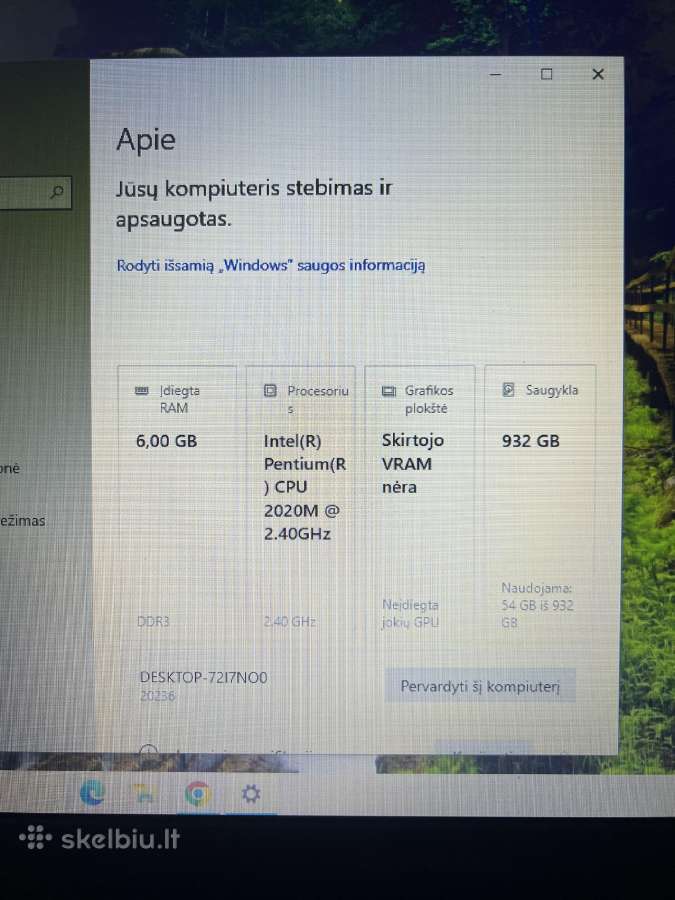Screen dimensions: 675x900
Task: Select the computer name DESKTOP-72I7NO0
Action: point(204,677)
